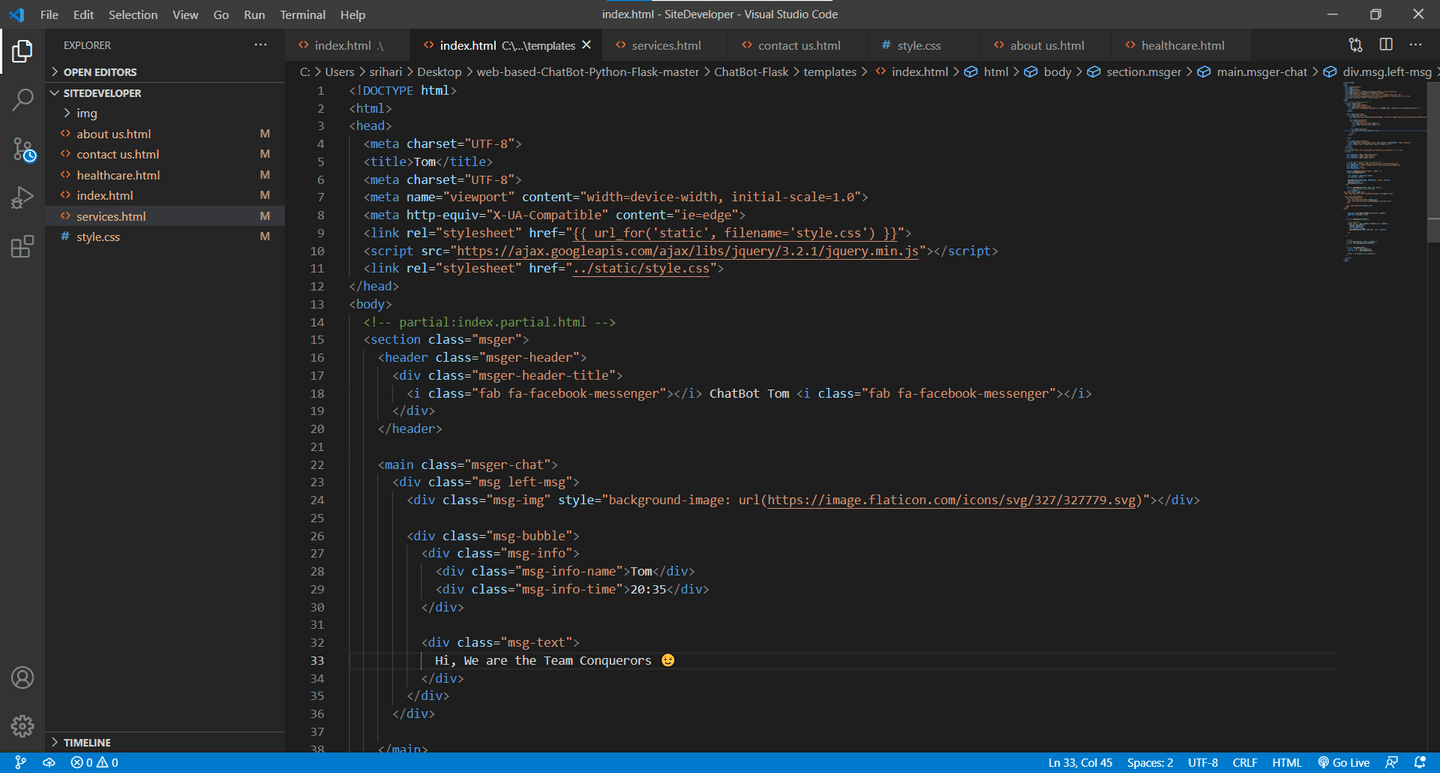Open the Selection menu
The height and width of the screenshot is (773, 1440).
point(133,15)
